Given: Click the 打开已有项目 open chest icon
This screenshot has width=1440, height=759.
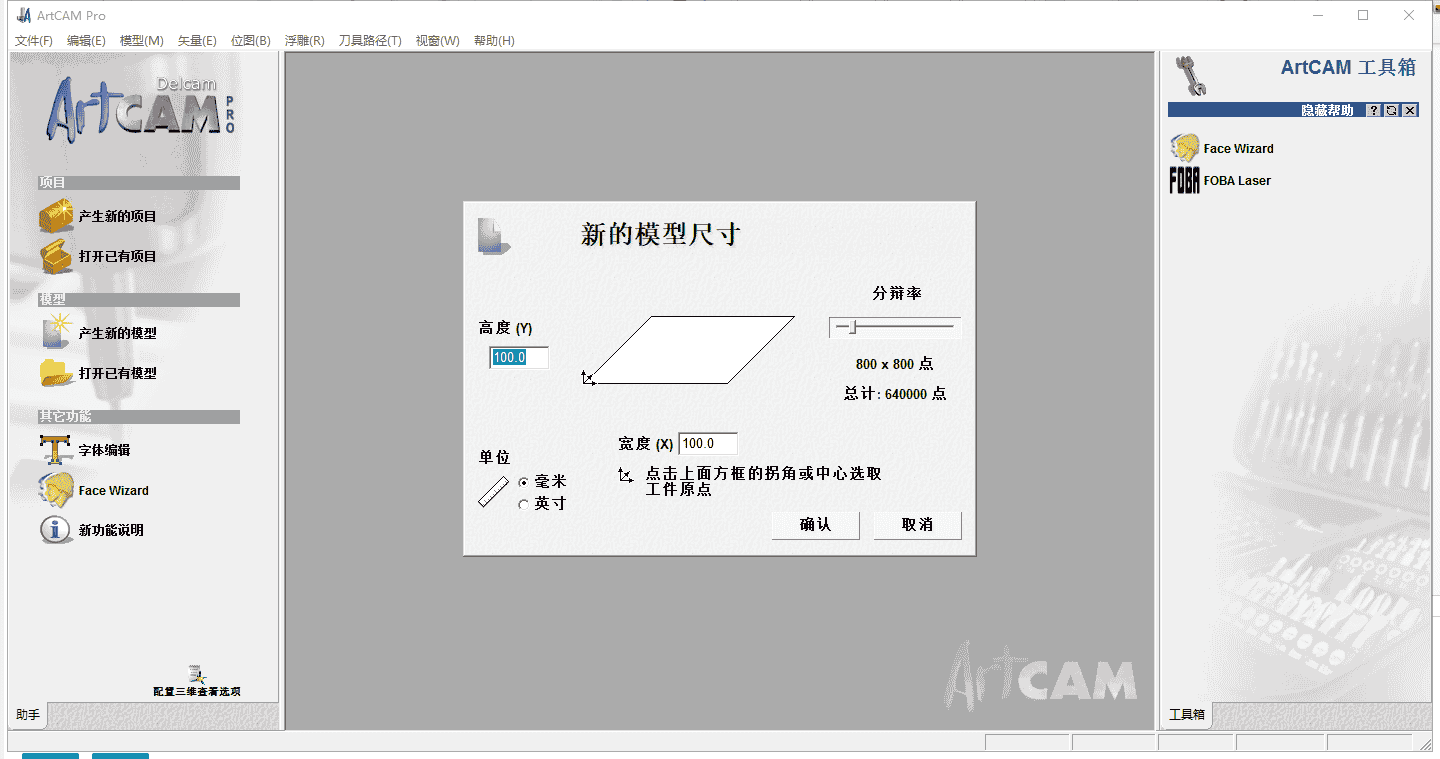Looking at the screenshot, I should click(57, 256).
